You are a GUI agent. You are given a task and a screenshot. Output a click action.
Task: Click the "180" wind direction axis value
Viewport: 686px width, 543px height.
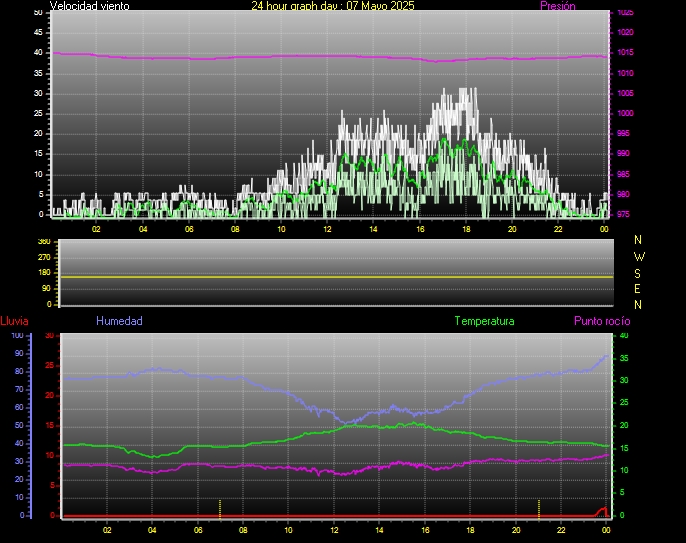point(44,273)
